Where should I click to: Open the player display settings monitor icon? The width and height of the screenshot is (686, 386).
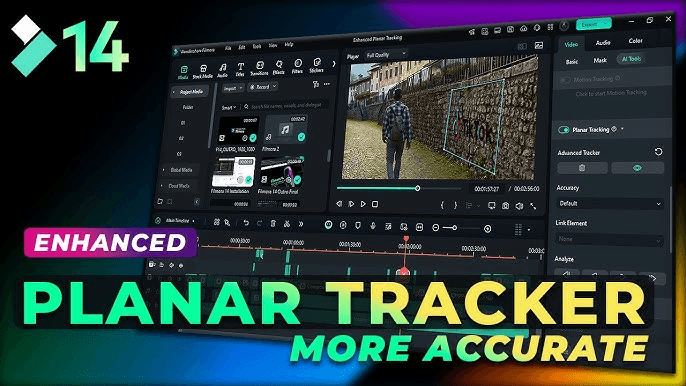[x=491, y=205]
